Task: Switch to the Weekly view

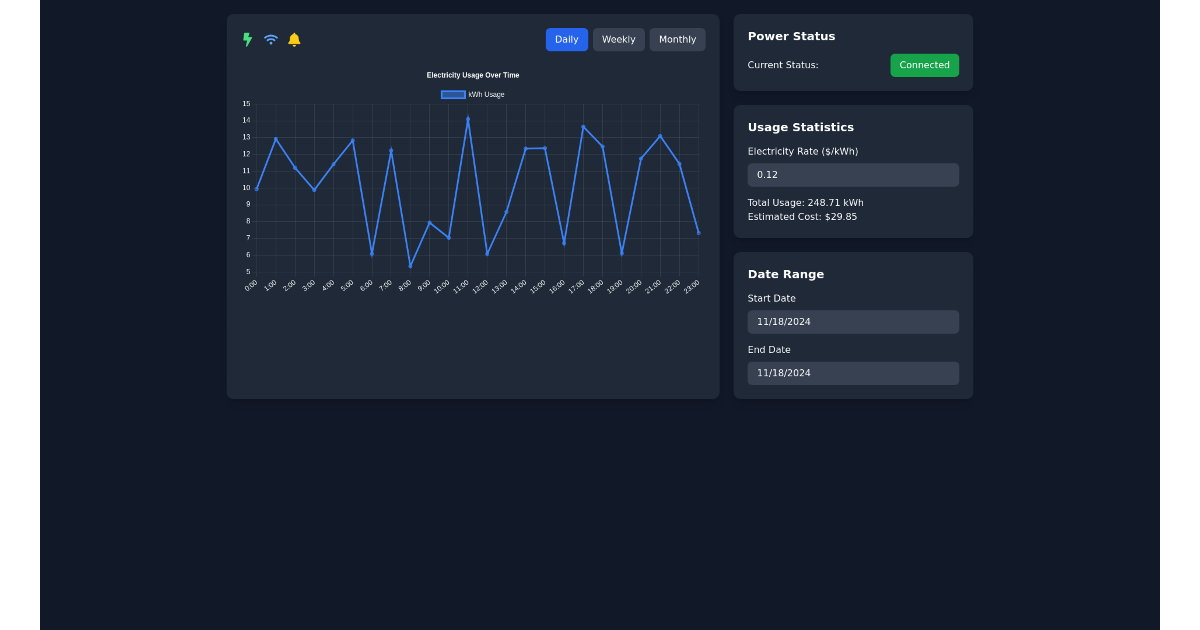Action: (x=618, y=39)
